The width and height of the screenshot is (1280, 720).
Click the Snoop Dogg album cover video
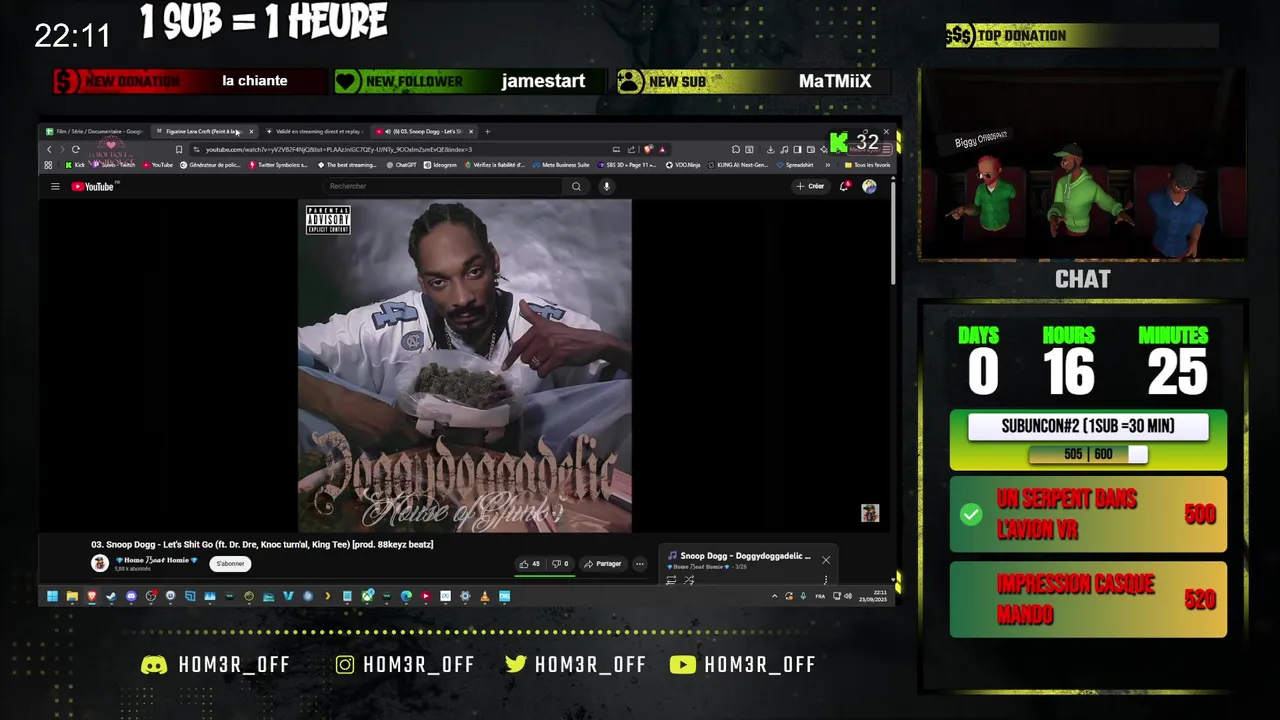pyautogui.click(x=465, y=366)
